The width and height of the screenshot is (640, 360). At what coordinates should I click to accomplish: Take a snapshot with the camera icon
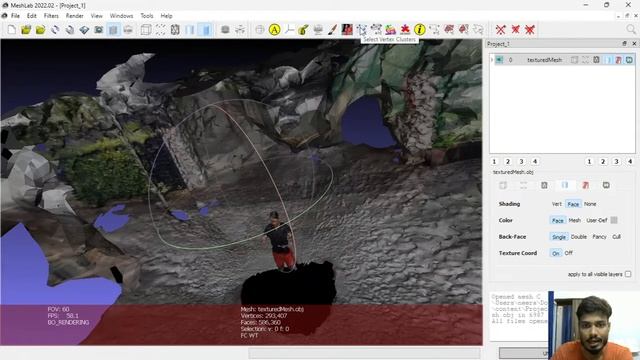pos(99,29)
